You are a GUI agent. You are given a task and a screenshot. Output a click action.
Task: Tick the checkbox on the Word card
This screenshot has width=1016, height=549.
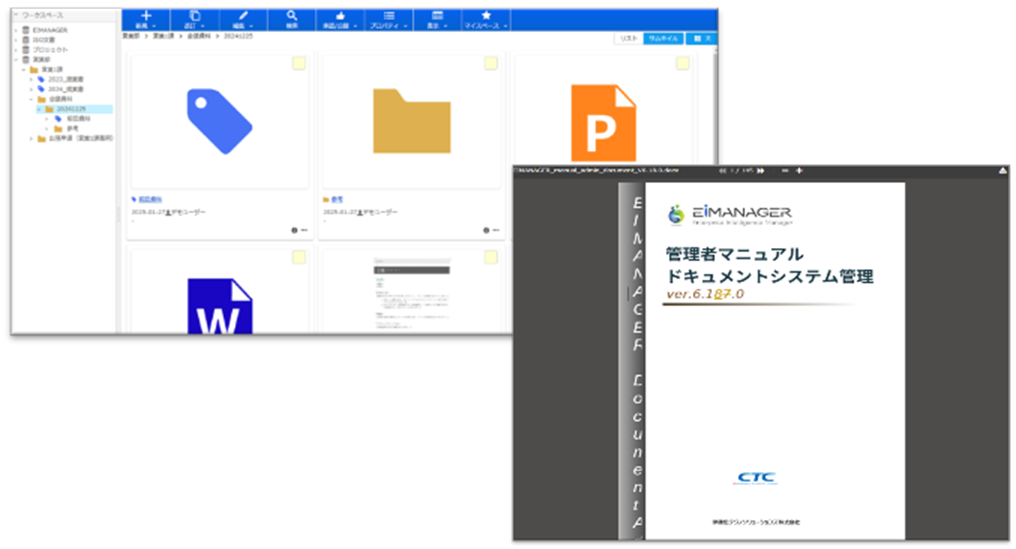tap(299, 257)
